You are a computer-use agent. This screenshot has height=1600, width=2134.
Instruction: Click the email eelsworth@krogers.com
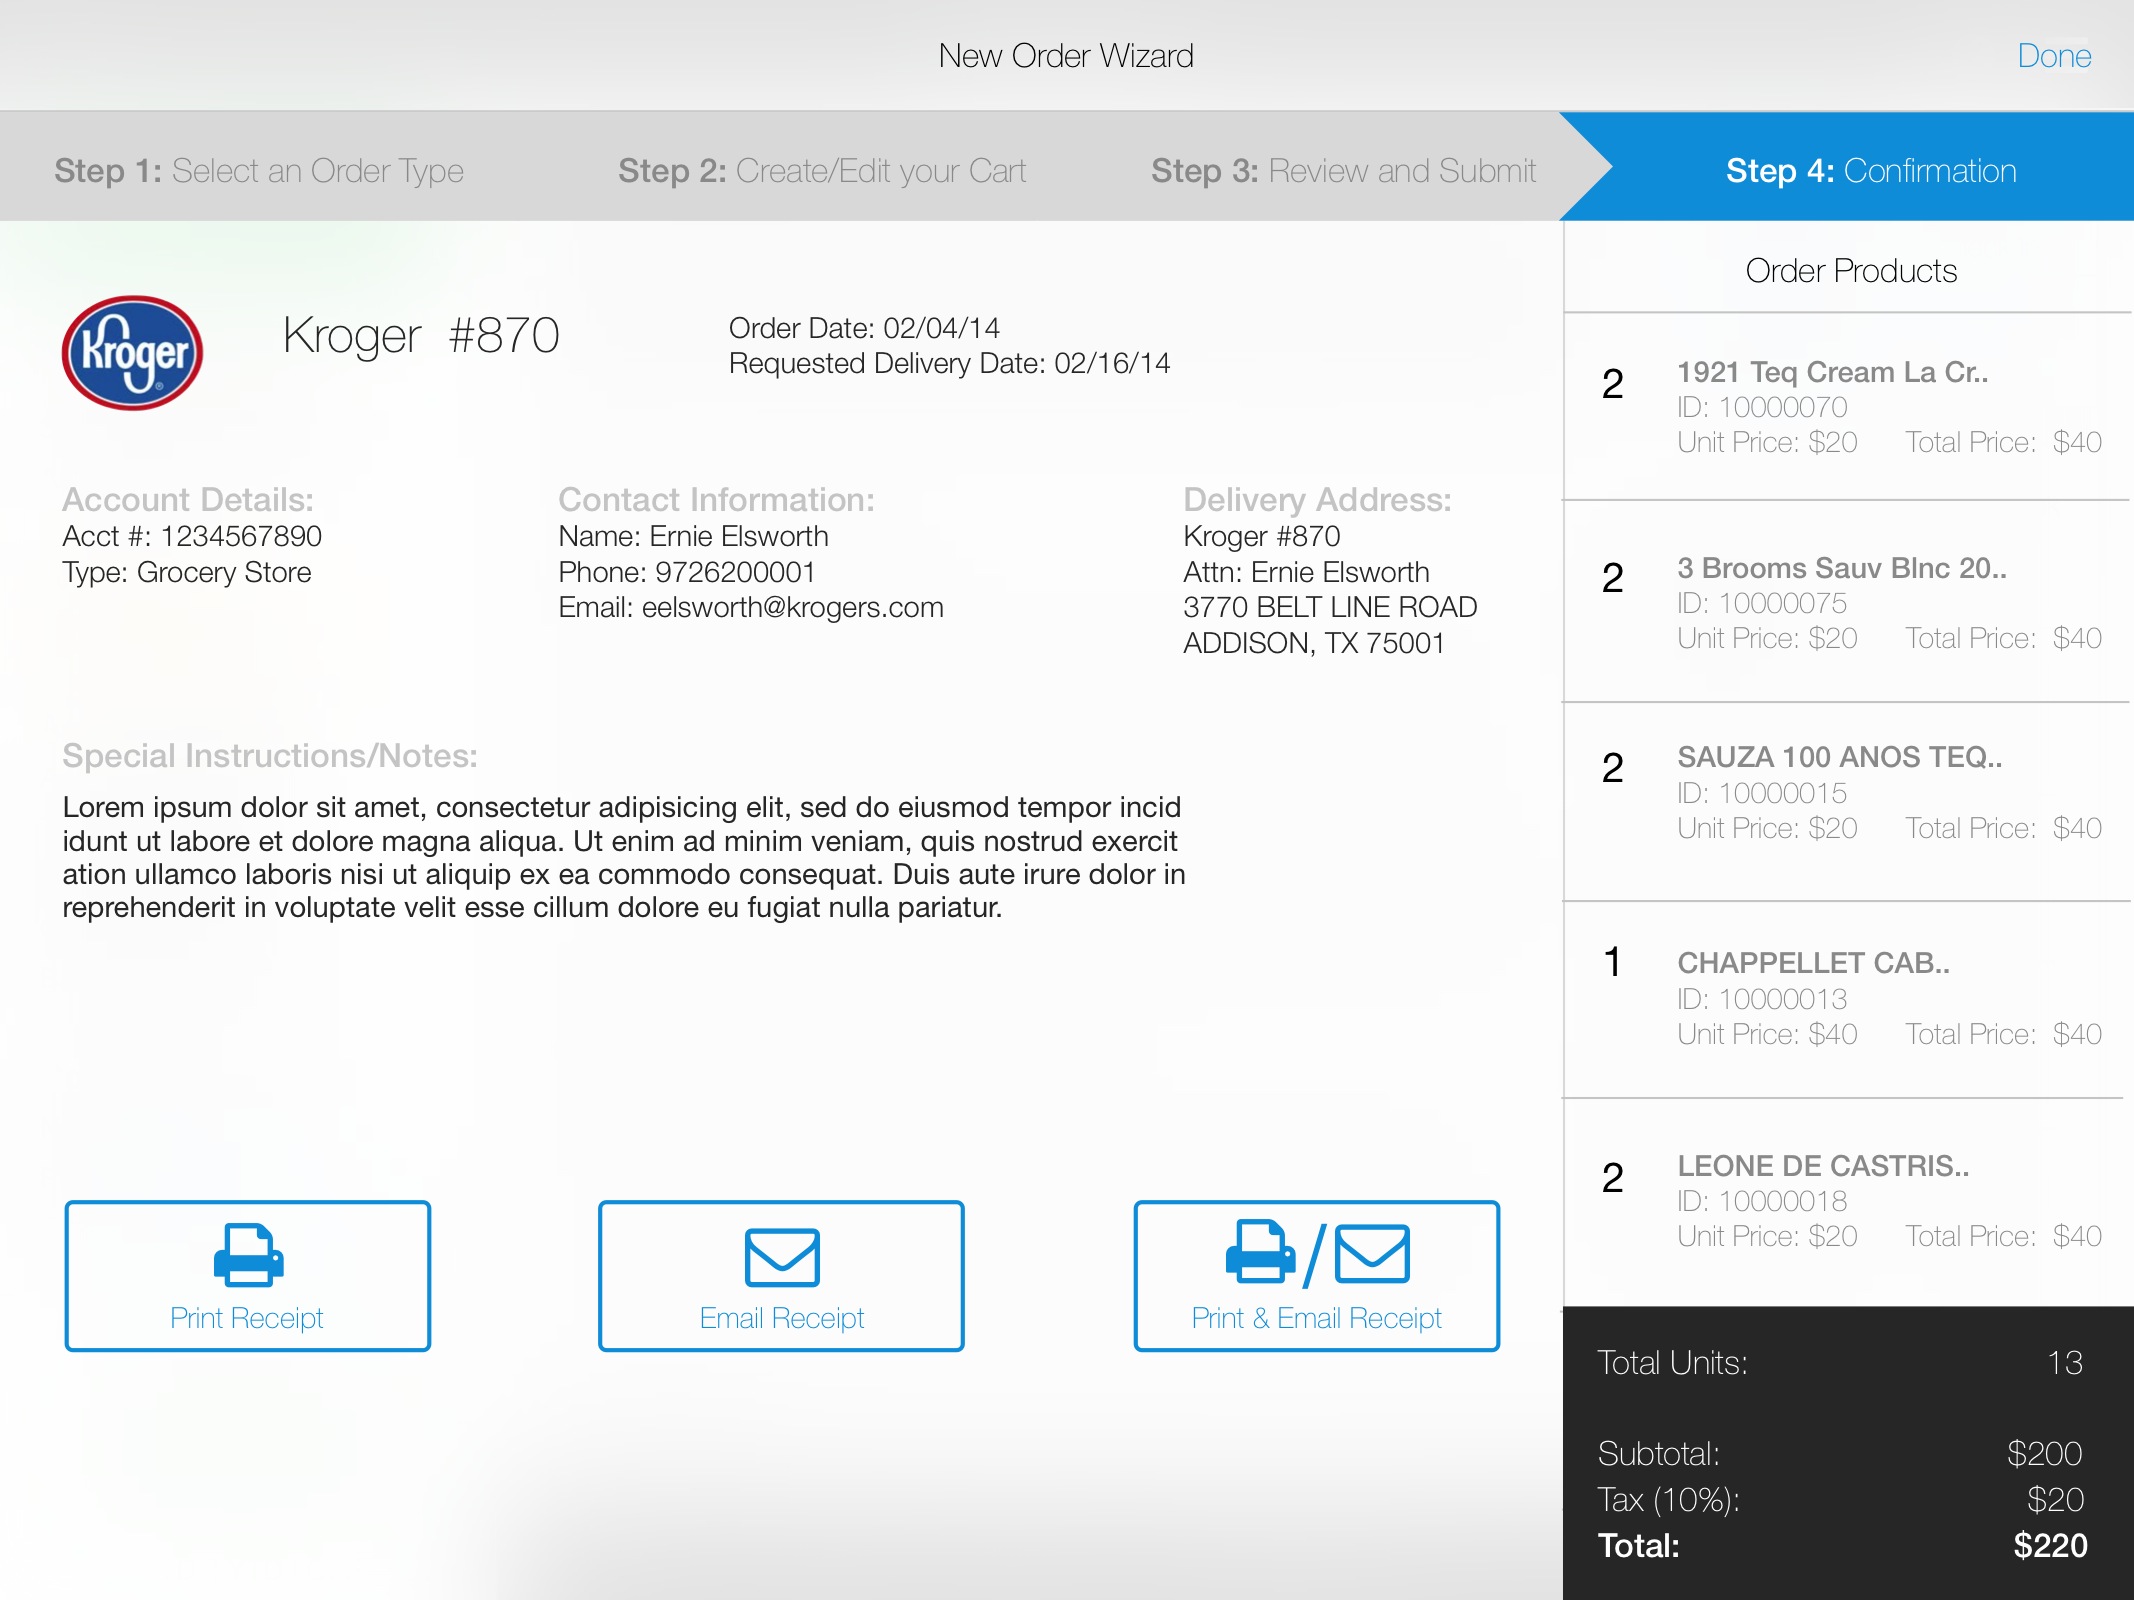click(x=792, y=607)
